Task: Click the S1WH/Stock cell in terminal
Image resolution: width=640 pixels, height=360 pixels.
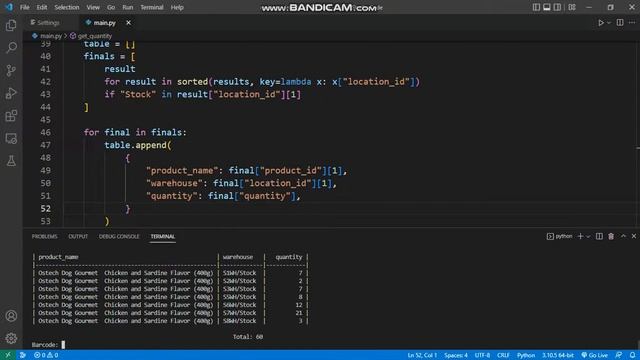Action: tap(240, 273)
